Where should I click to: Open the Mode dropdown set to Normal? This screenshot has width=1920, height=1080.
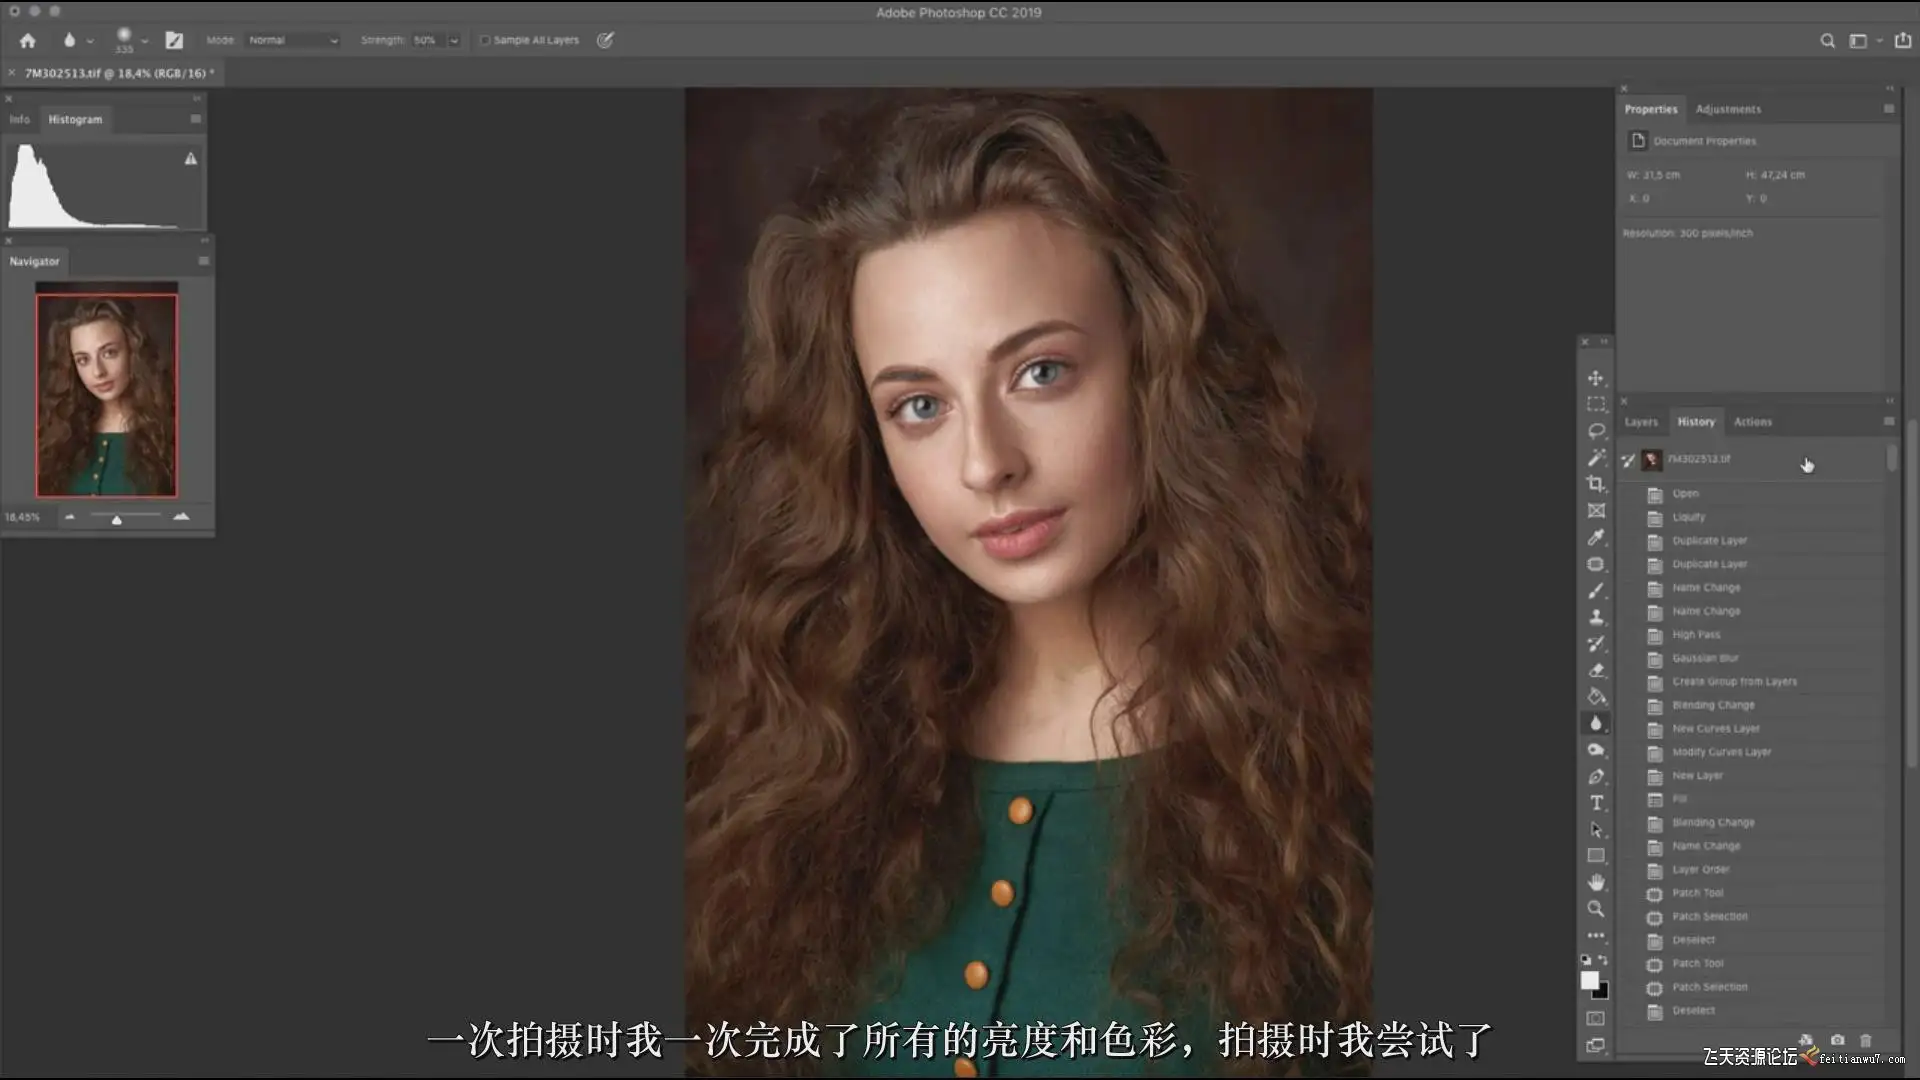[293, 40]
